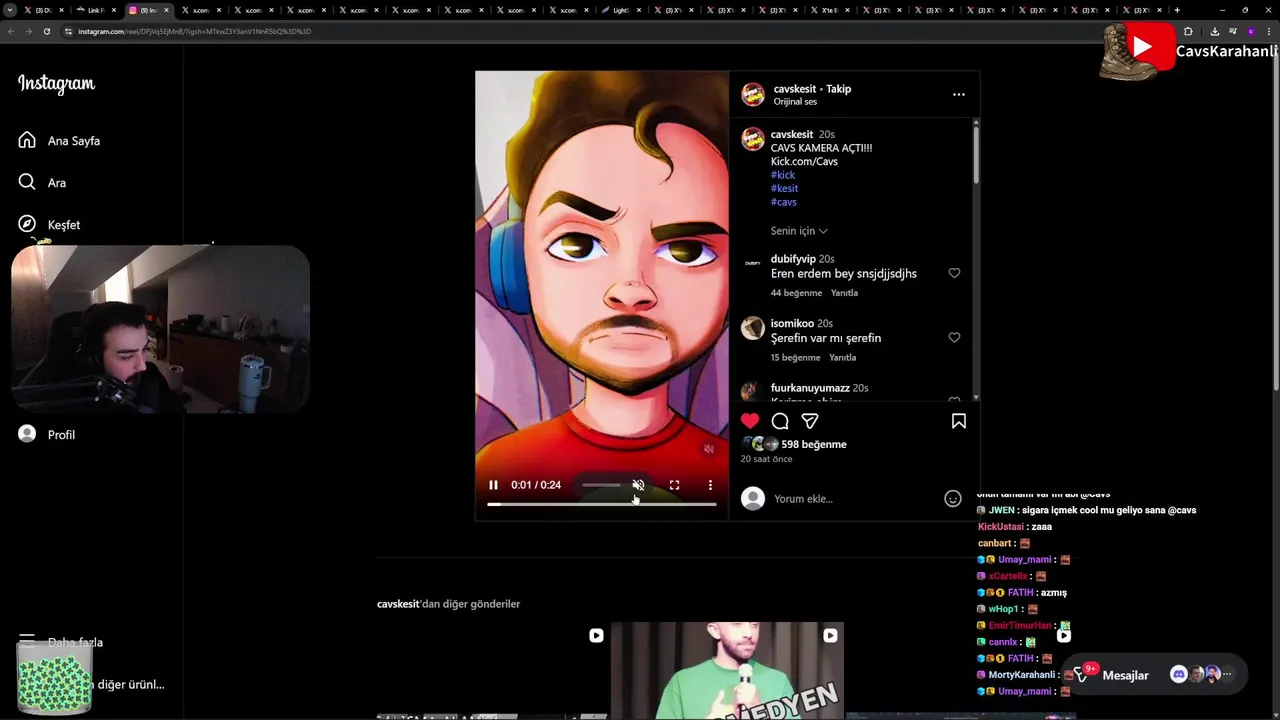Click the video progress bar
Screen dimensions: 1280x720
pyautogui.click(x=602, y=504)
